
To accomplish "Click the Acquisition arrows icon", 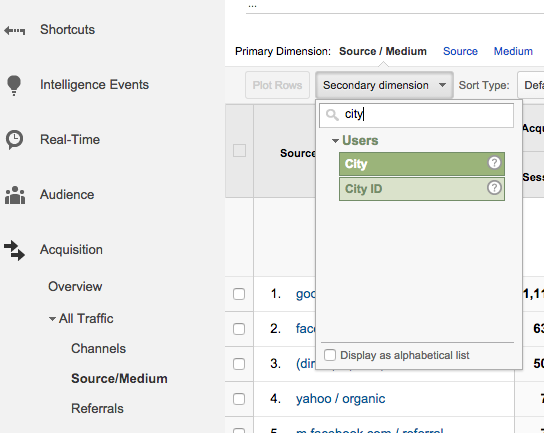I will click(x=14, y=250).
